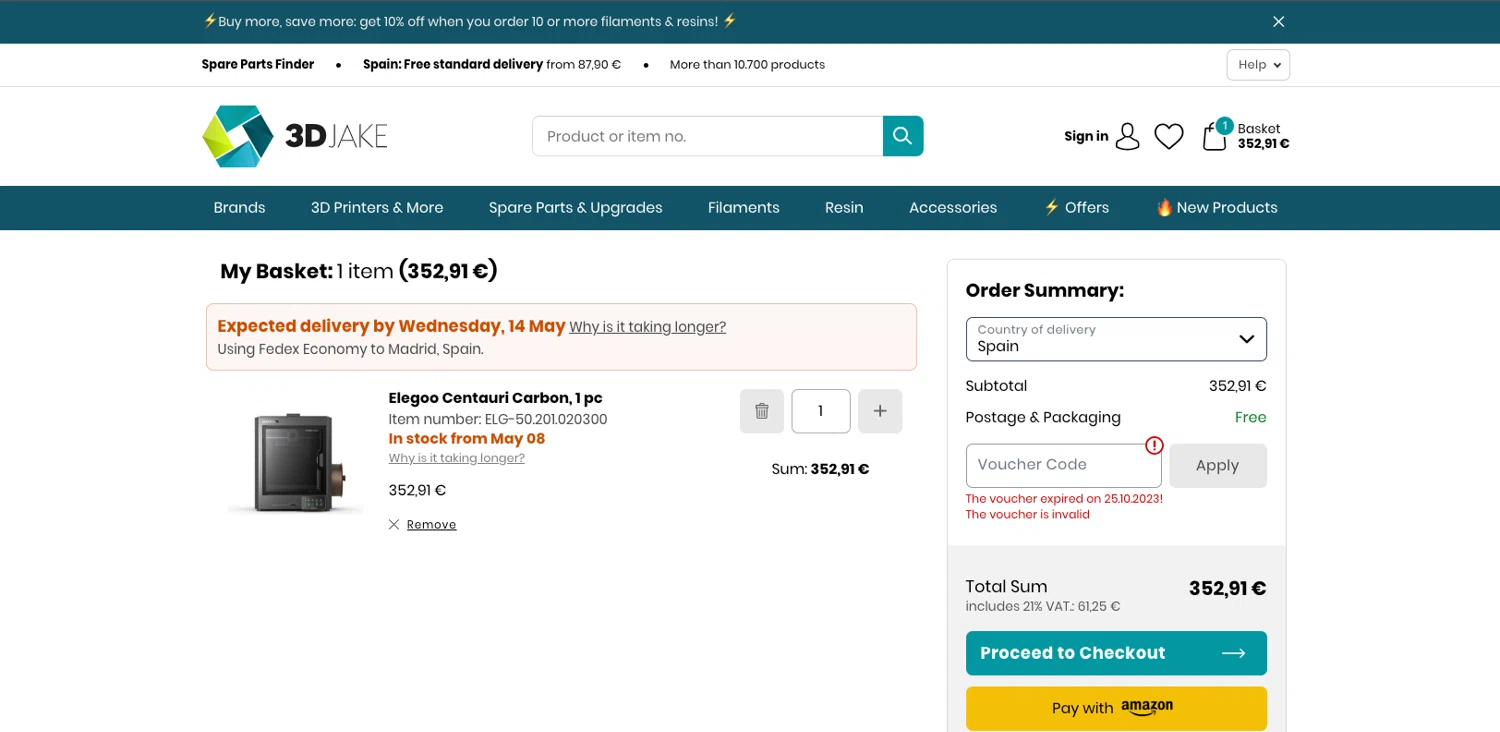Click the voucher error exclamation icon
This screenshot has width=1500, height=732.
[1154, 445]
